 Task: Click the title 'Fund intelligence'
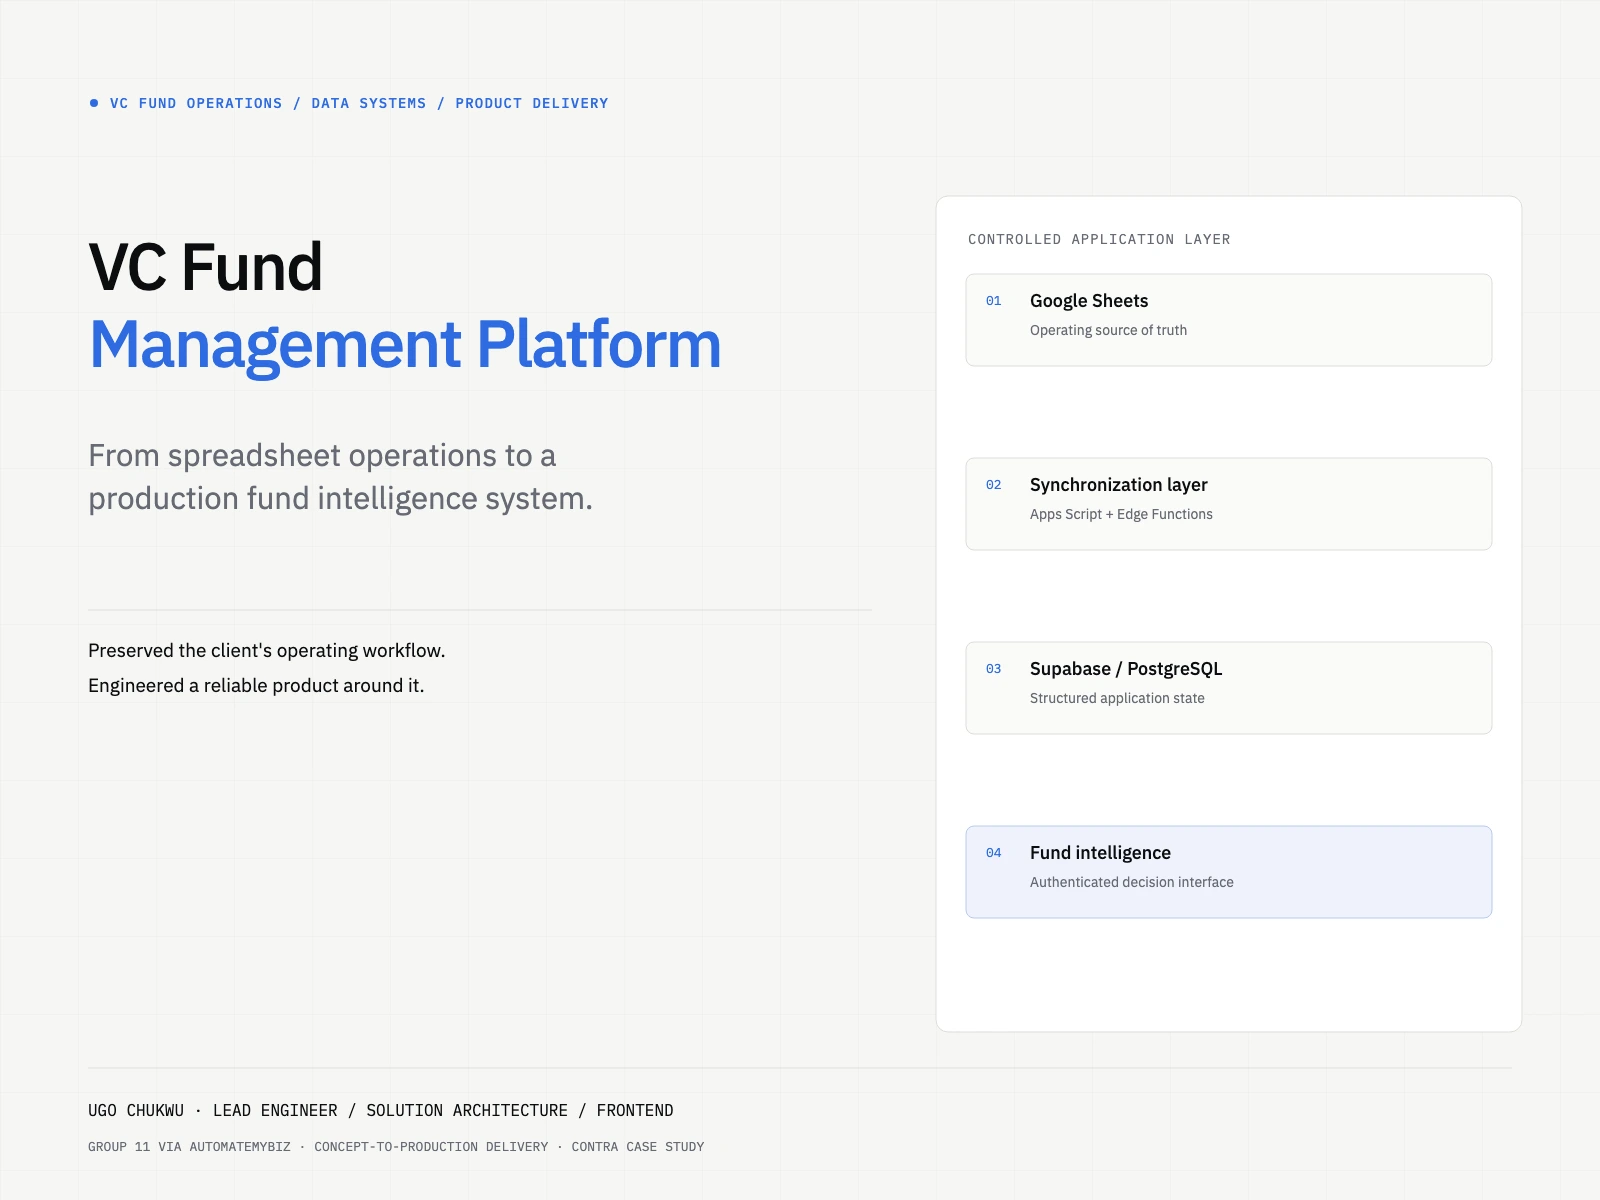(x=1100, y=853)
